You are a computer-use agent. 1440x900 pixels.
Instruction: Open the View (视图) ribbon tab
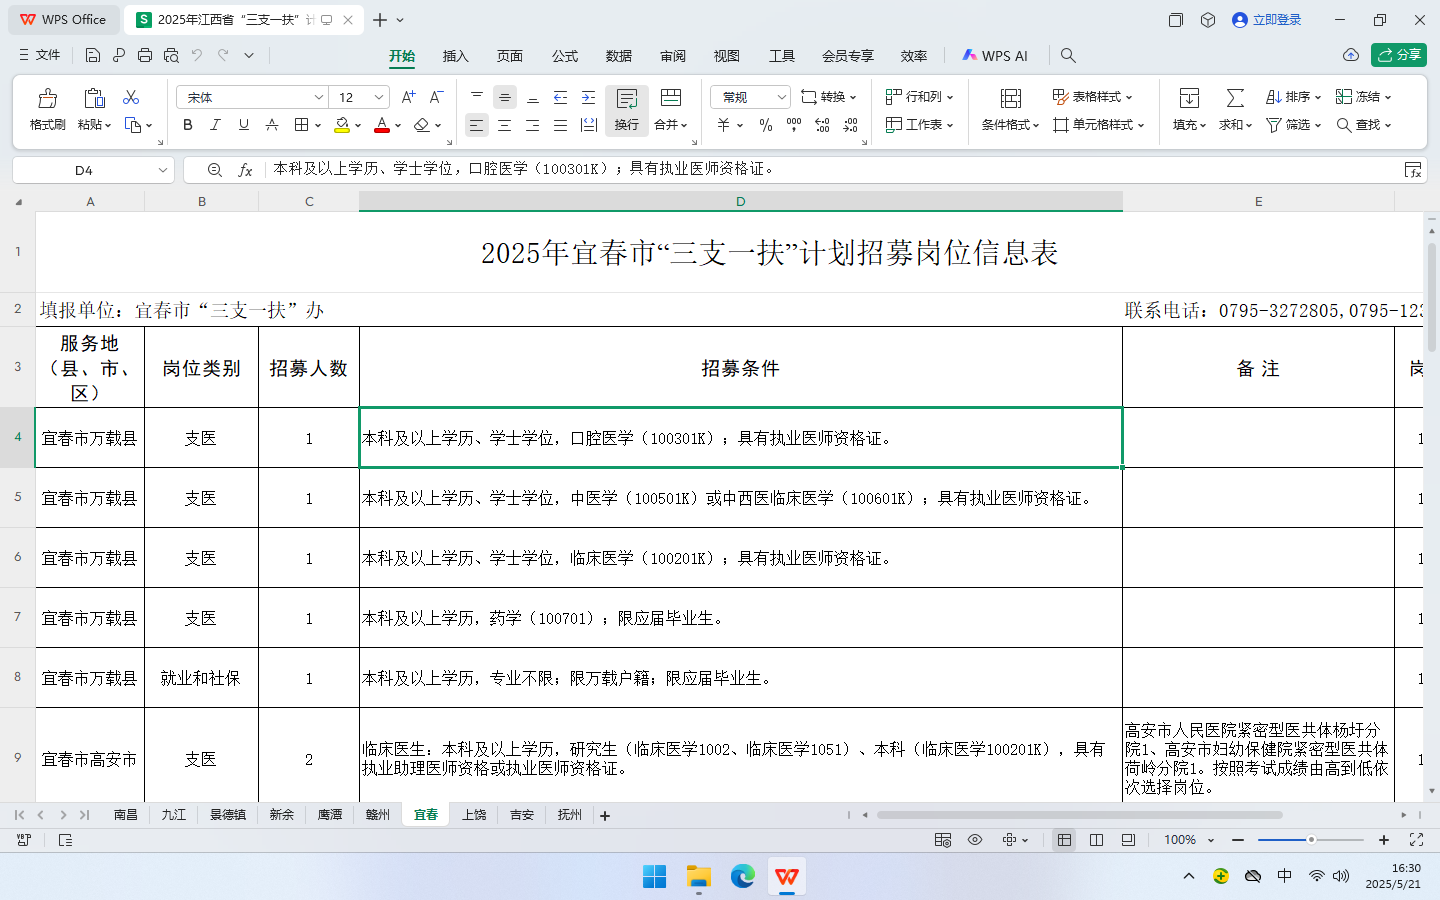point(727,56)
